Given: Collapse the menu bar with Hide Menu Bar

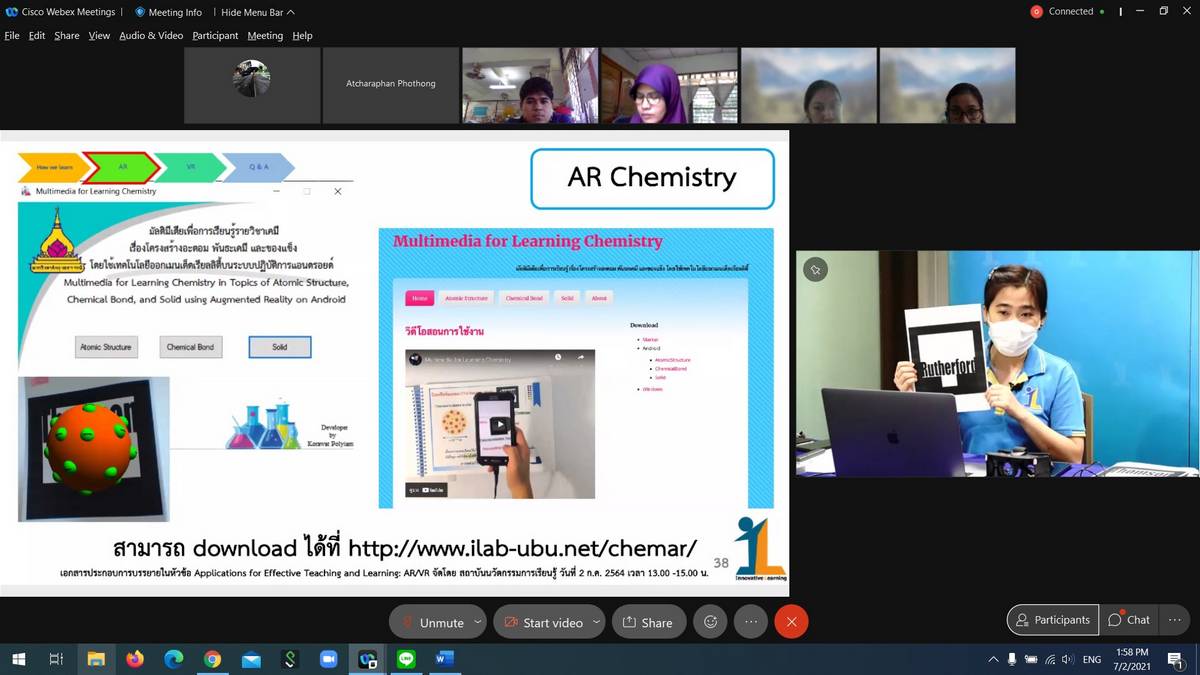Looking at the screenshot, I should 257,12.
